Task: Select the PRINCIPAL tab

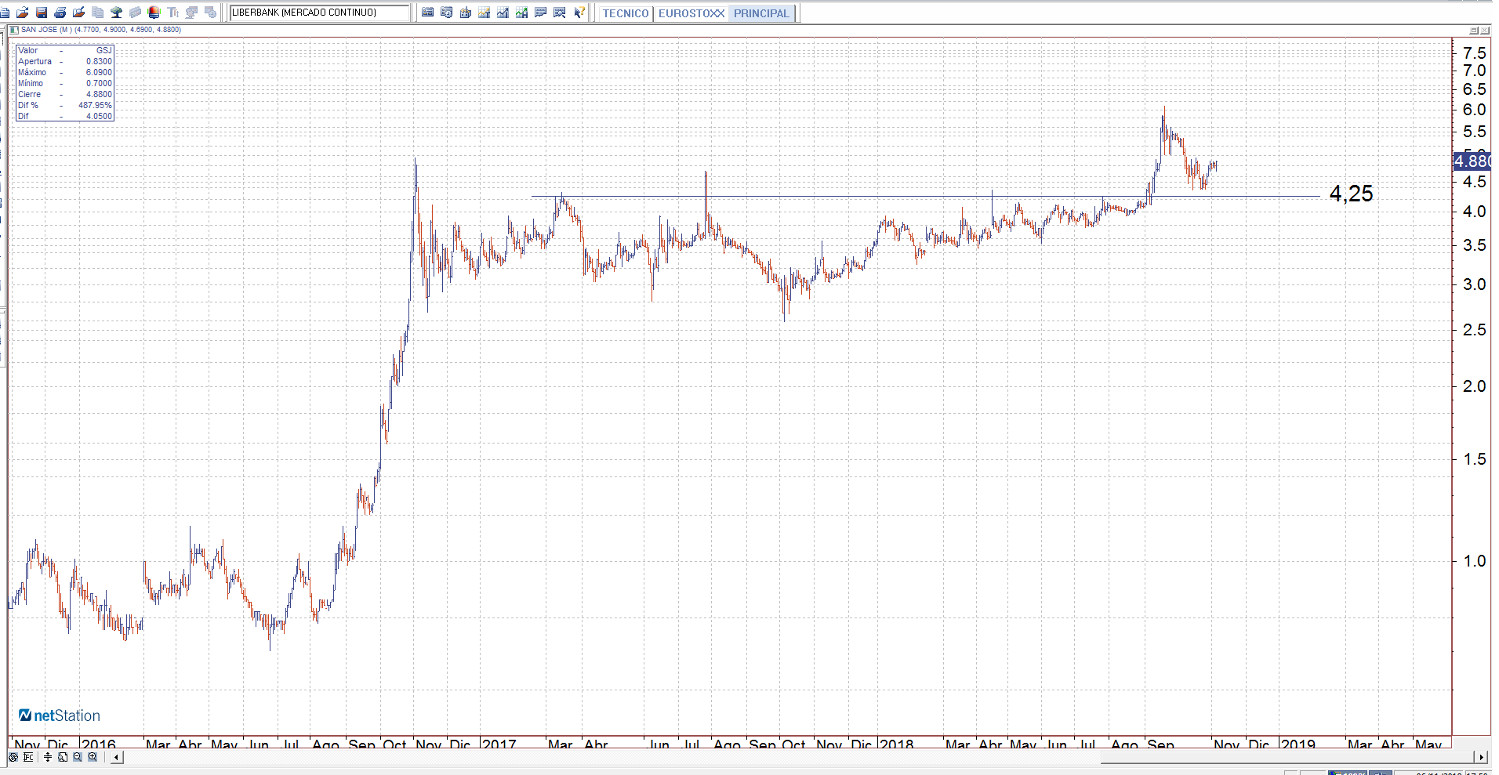Action: pos(761,14)
